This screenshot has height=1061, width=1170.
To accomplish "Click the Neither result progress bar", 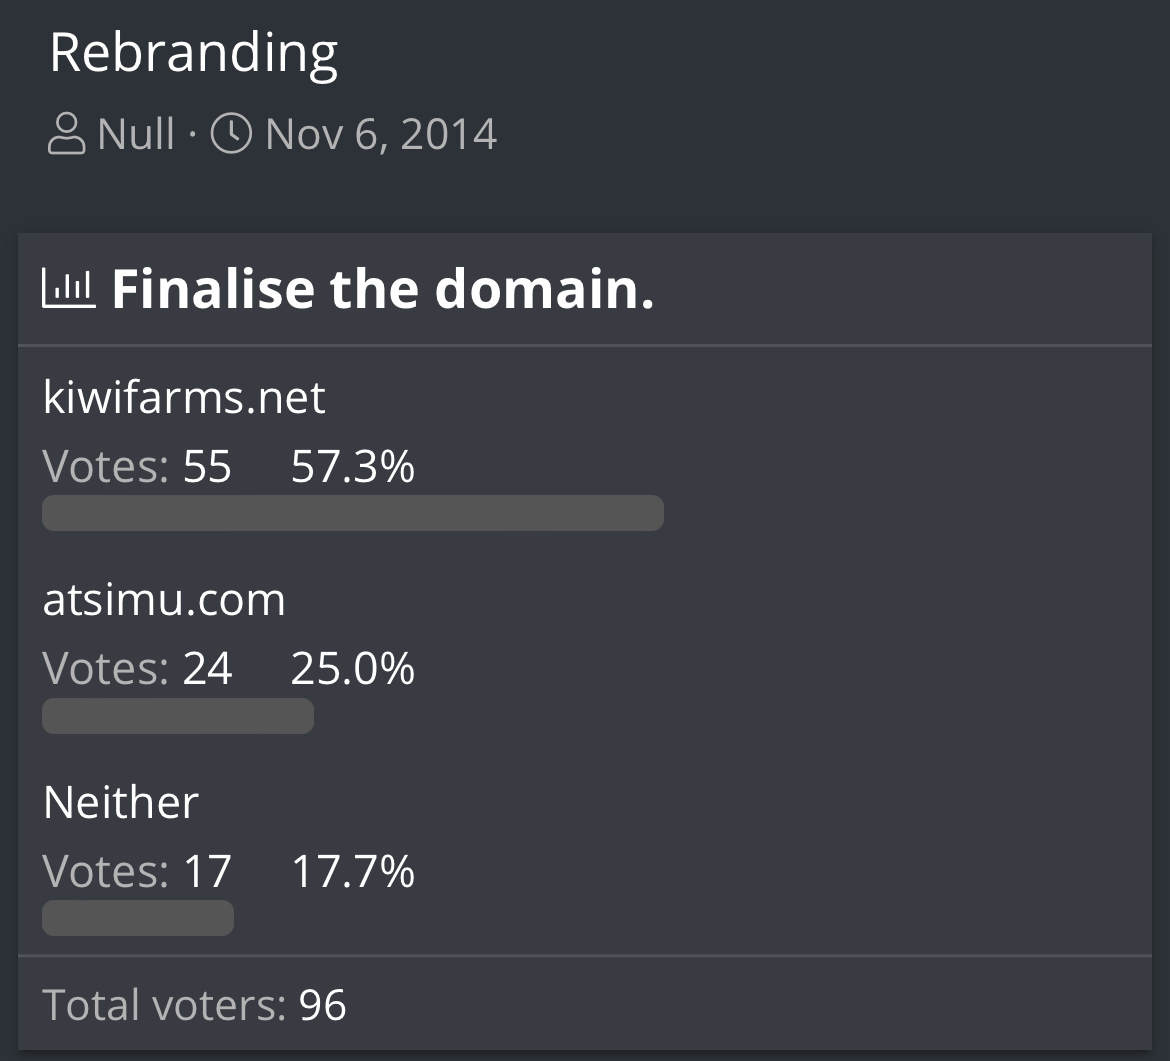I will (x=138, y=918).
